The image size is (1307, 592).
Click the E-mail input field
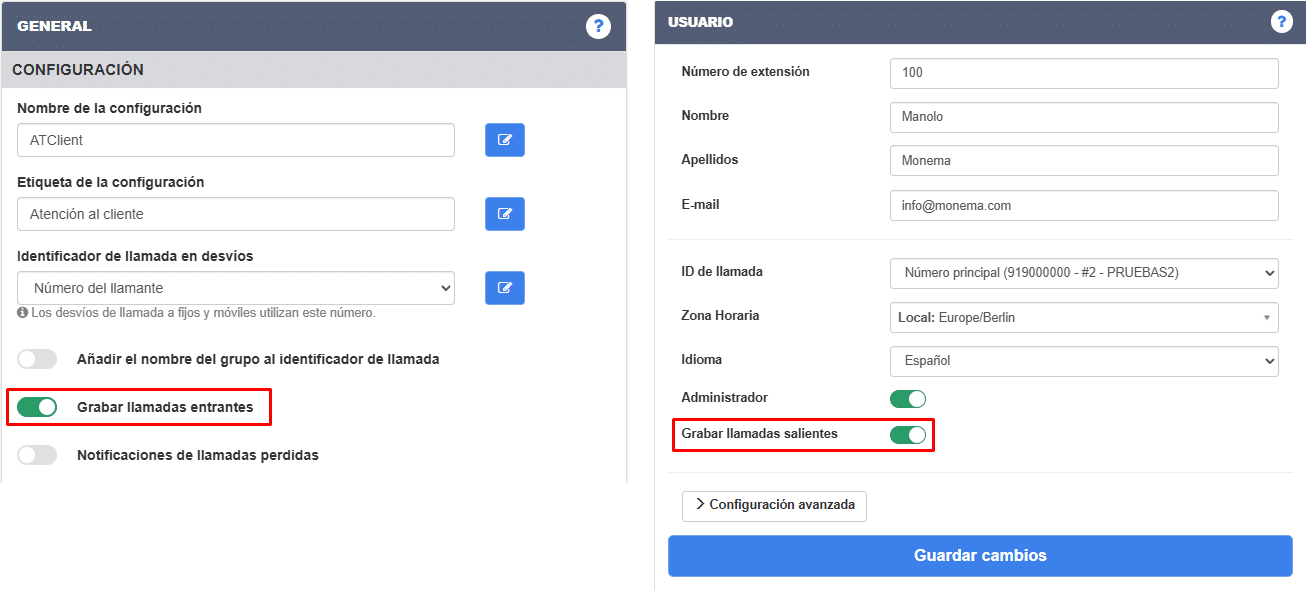pyautogui.click(x=1084, y=205)
